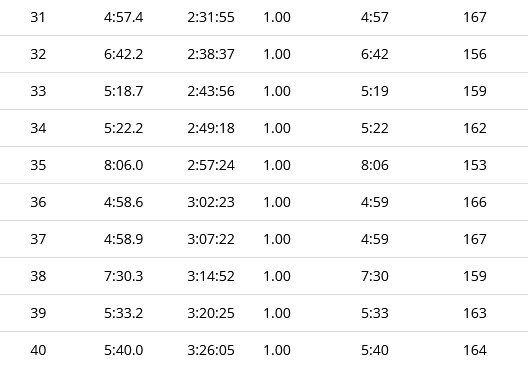Select cumulative time 2:43:56
The image size is (528, 368).
[211, 91]
